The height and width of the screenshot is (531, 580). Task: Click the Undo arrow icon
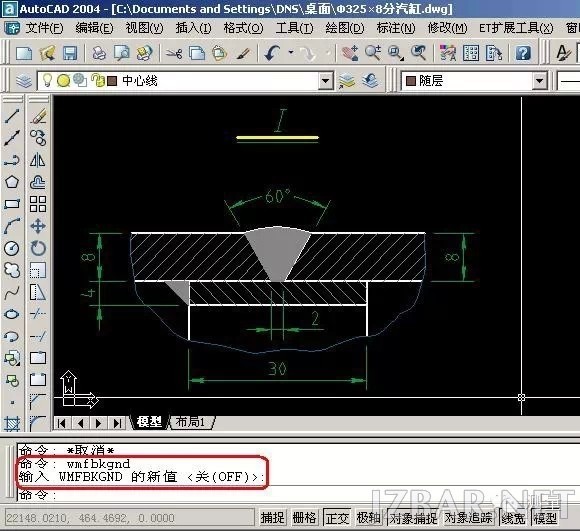click(272, 53)
